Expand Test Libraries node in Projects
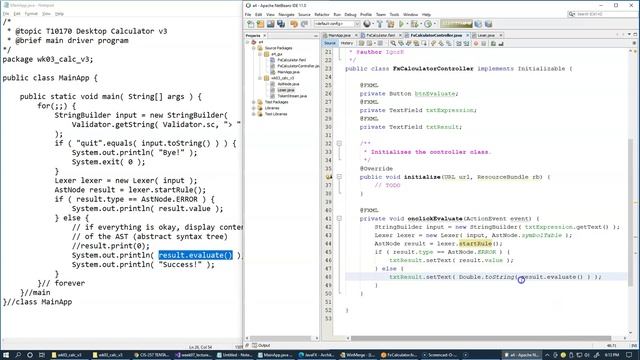The image size is (640, 360). pyautogui.click(x=253, y=114)
